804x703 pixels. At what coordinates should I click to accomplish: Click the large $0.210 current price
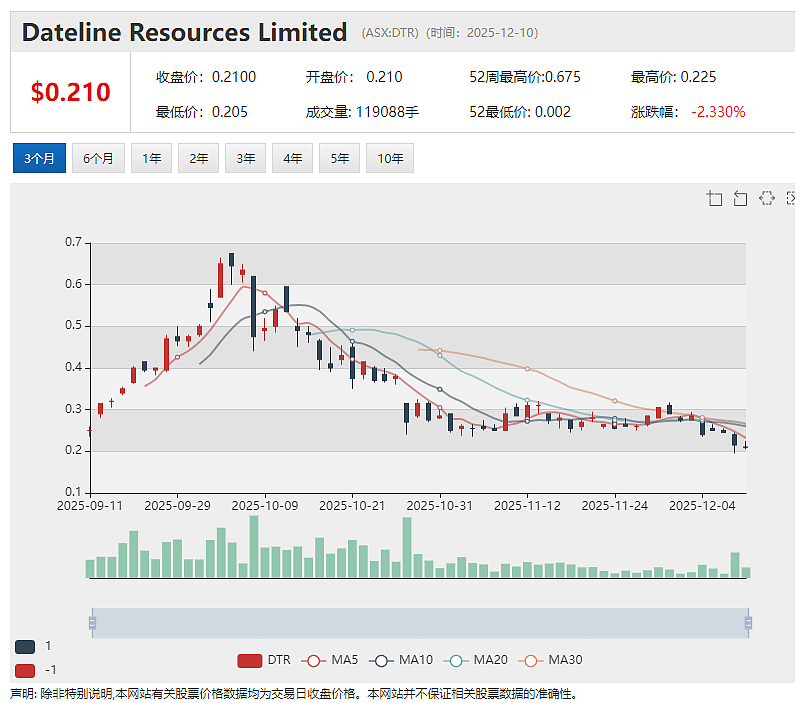[71, 92]
